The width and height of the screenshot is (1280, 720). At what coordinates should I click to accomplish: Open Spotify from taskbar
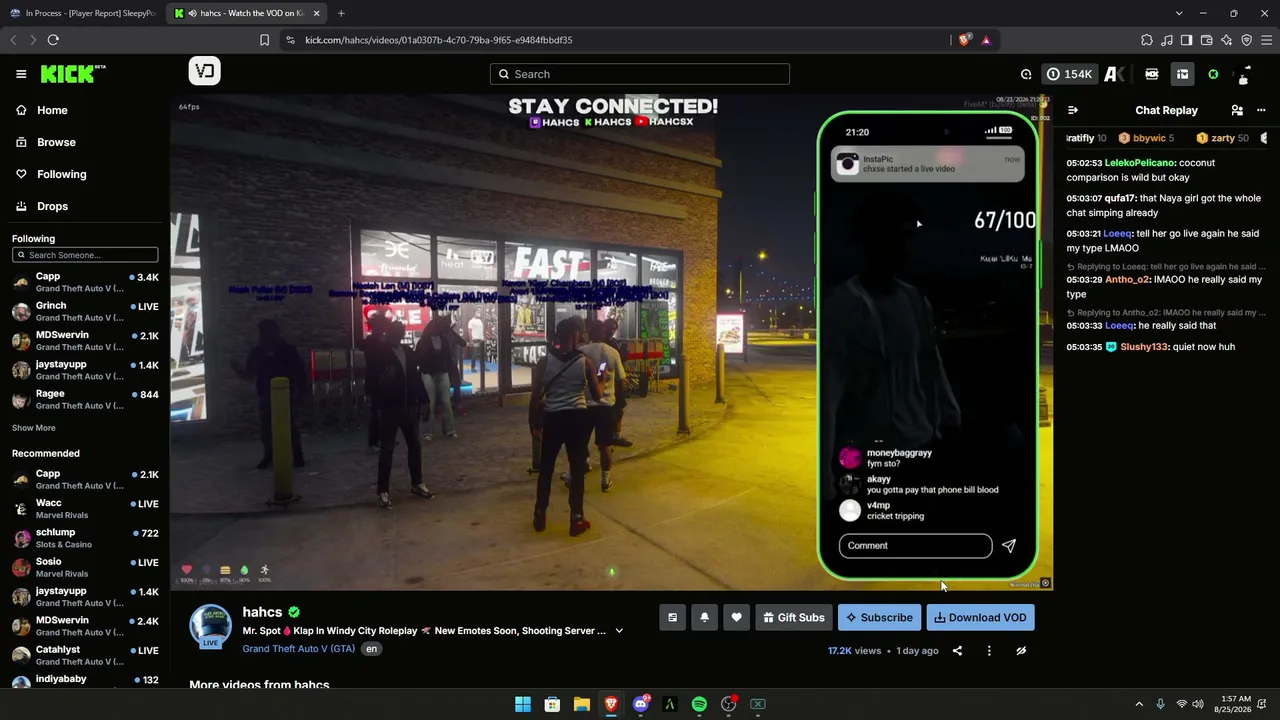point(699,704)
